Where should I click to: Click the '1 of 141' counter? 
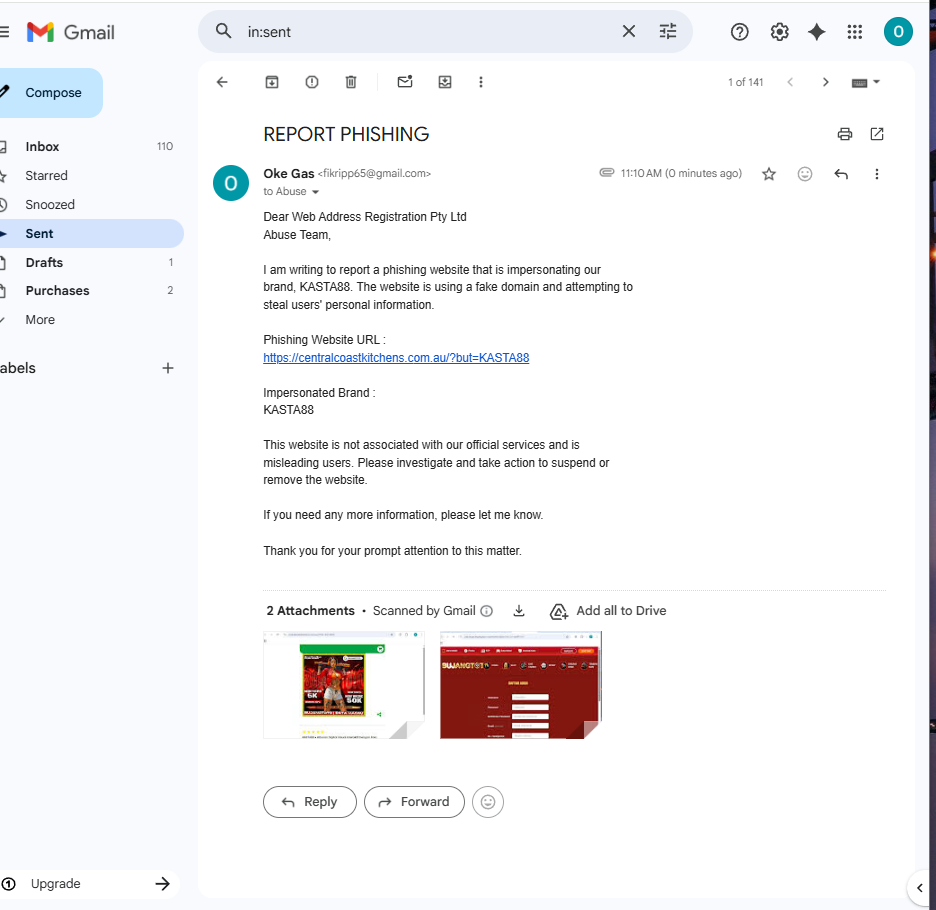746,82
